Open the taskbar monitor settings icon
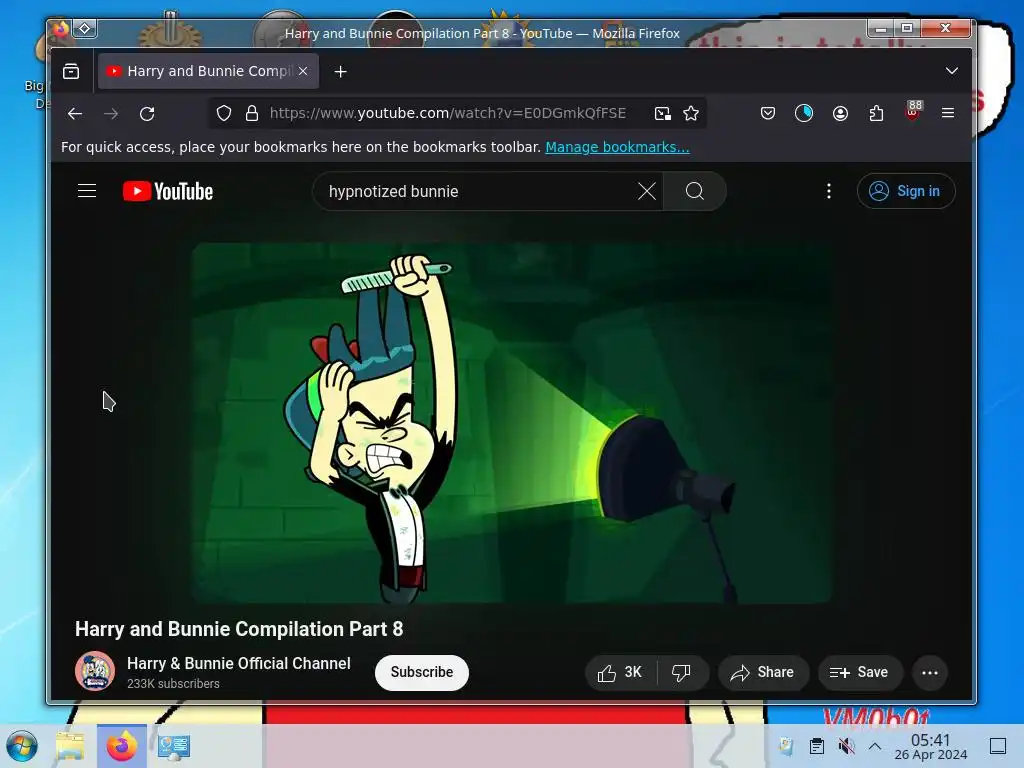 tap(174, 746)
